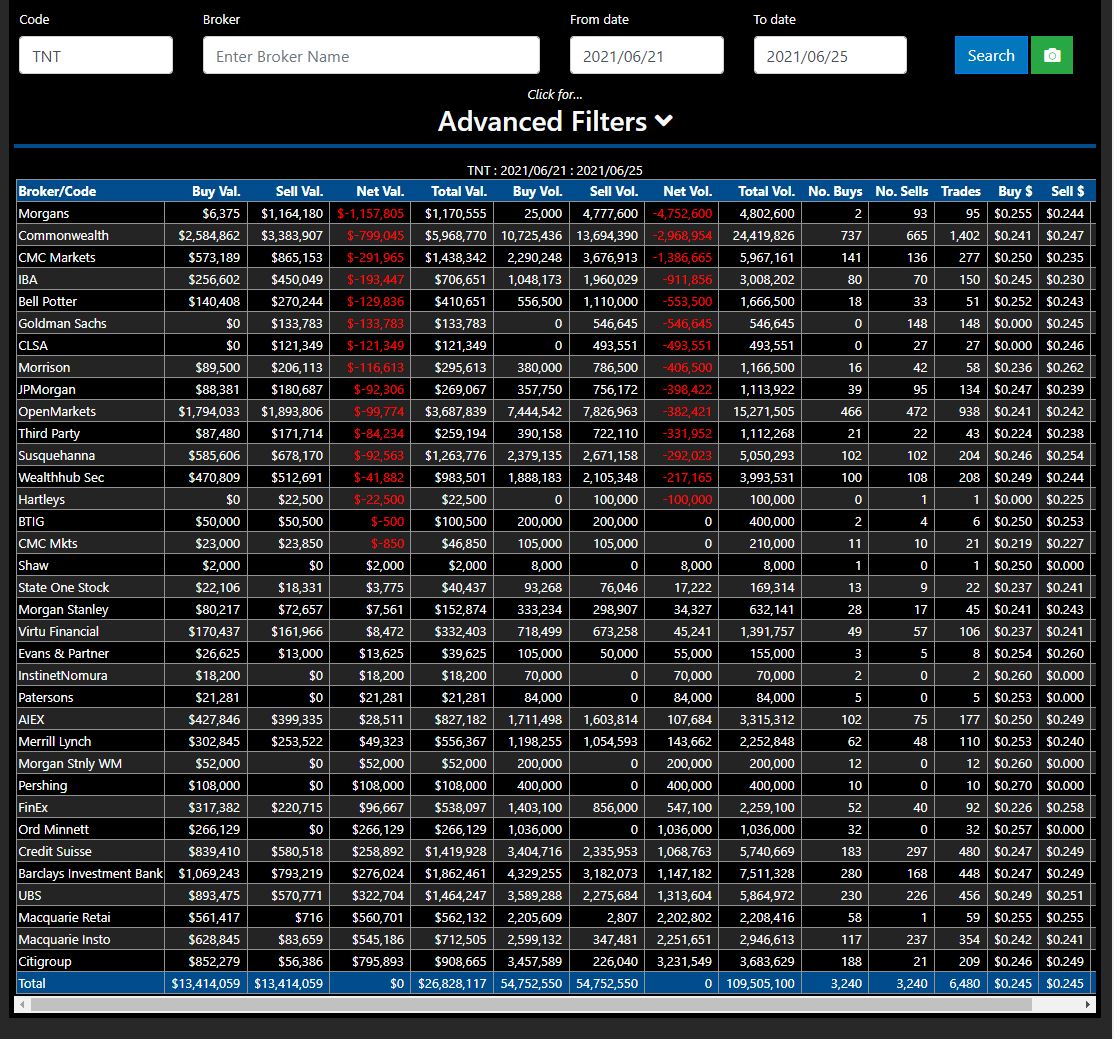Sort by Trades column header
This screenshot has height=1039, width=1114.
pyautogui.click(x=961, y=191)
